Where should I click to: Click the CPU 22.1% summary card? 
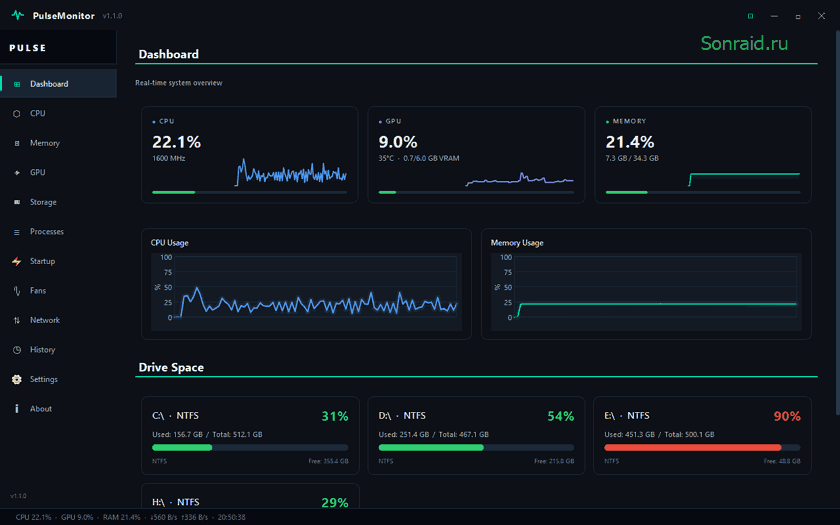tap(250, 155)
